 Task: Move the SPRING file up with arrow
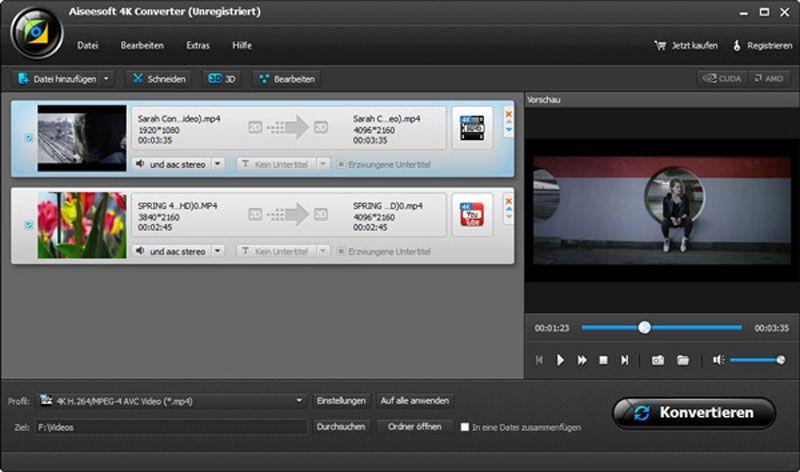(x=508, y=209)
